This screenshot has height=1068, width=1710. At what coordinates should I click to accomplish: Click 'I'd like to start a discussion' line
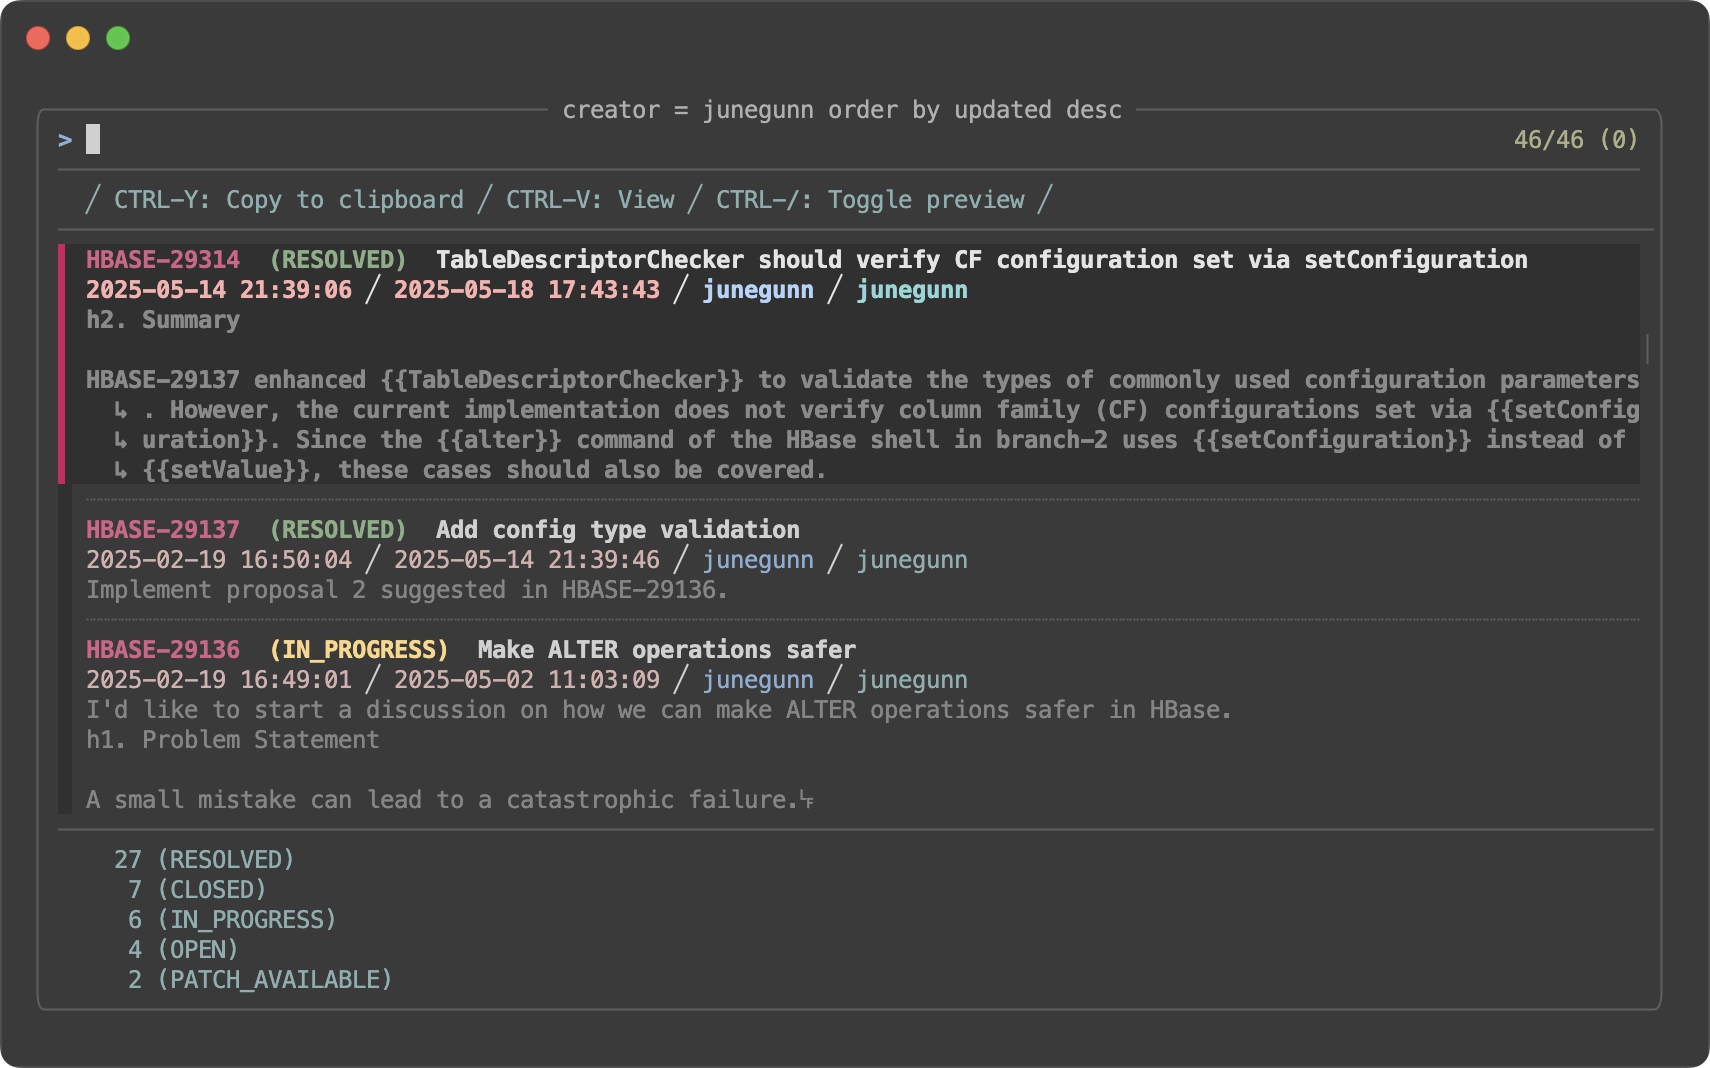click(x=659, y=710)
